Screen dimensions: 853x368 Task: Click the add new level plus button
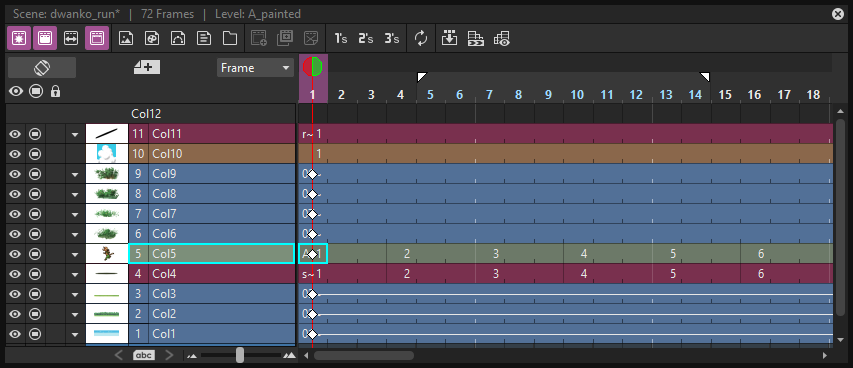coord(147,68)
